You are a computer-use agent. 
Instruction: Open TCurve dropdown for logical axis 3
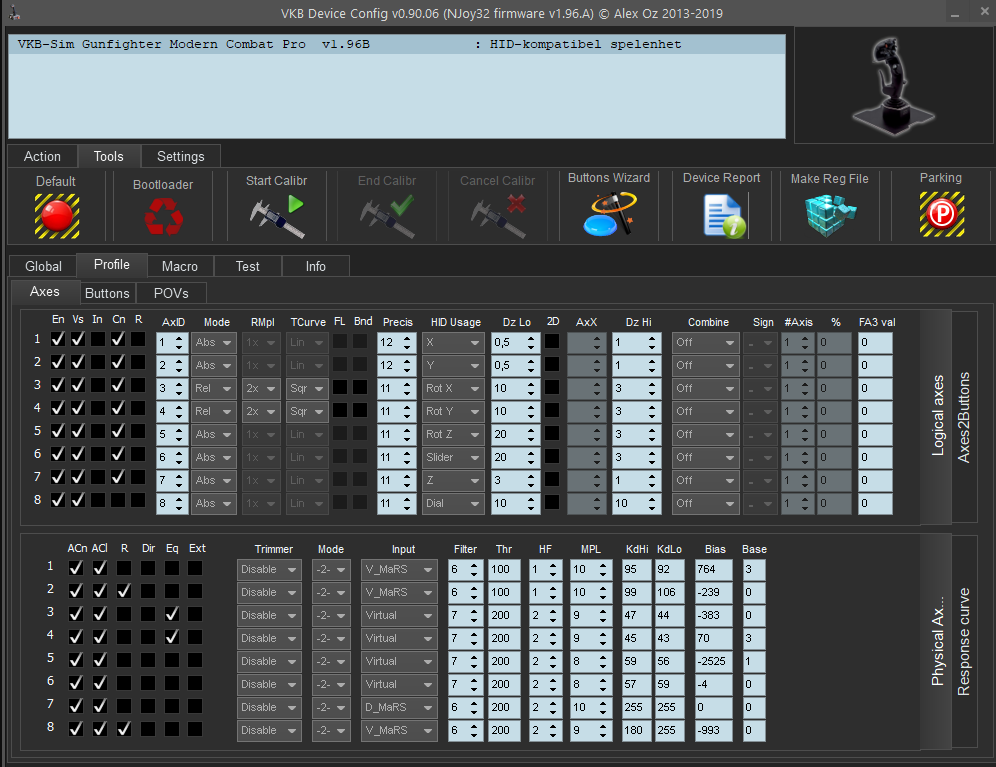(307, 388)
